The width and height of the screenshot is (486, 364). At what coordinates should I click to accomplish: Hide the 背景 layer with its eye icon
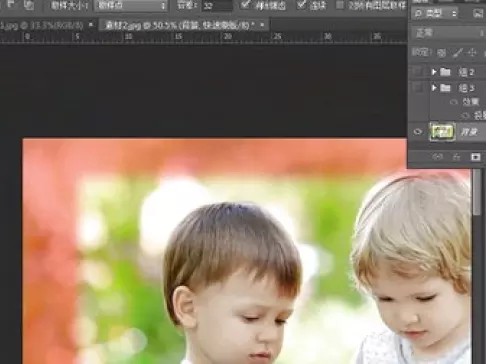pyautogui.click(x=418, y=132)
